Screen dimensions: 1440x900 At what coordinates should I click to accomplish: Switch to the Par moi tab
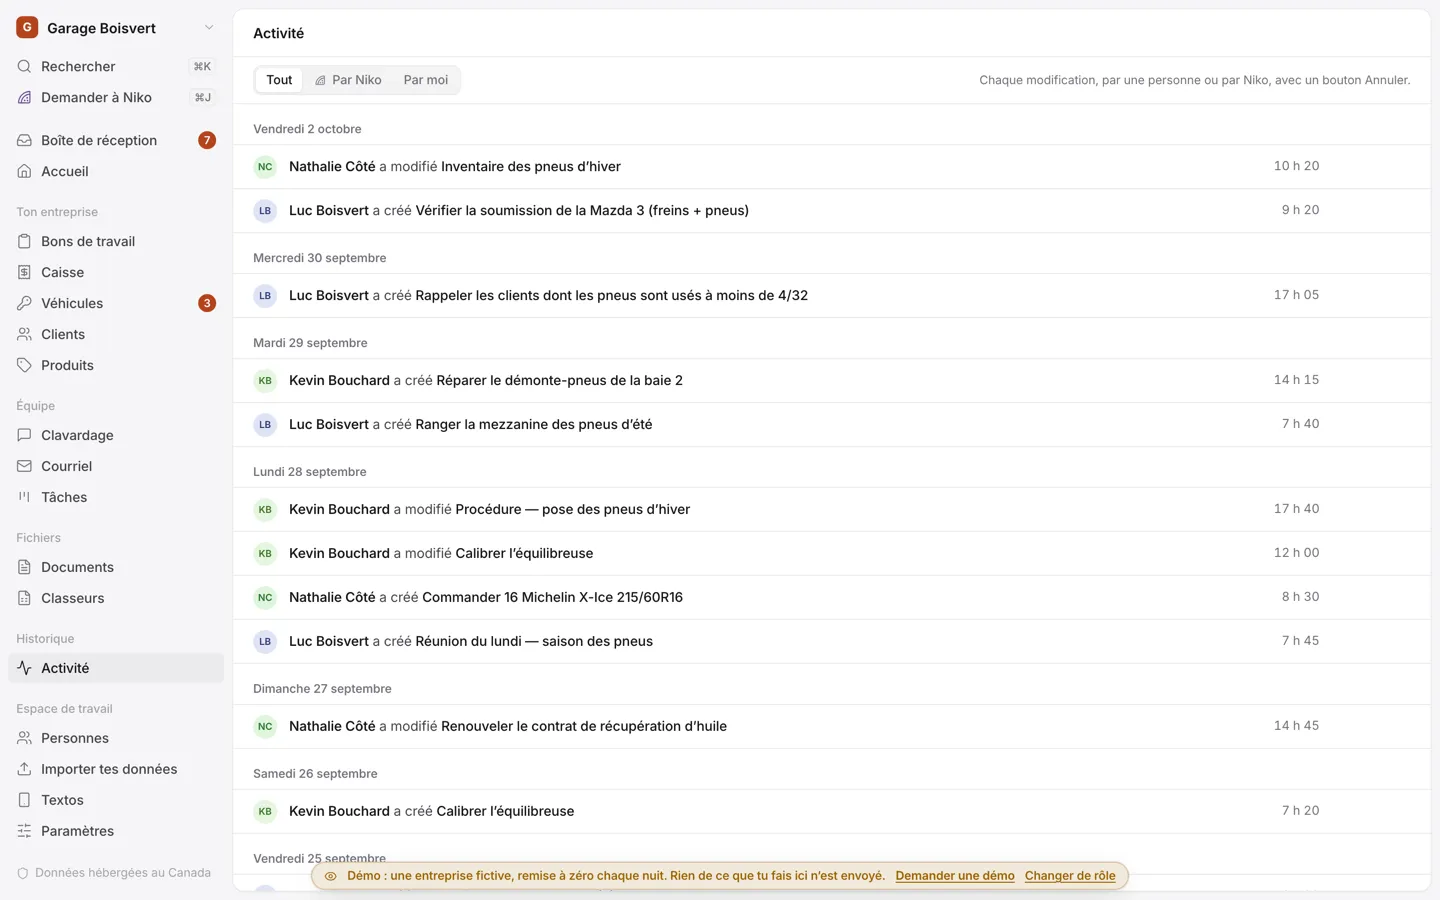(426, 80)
